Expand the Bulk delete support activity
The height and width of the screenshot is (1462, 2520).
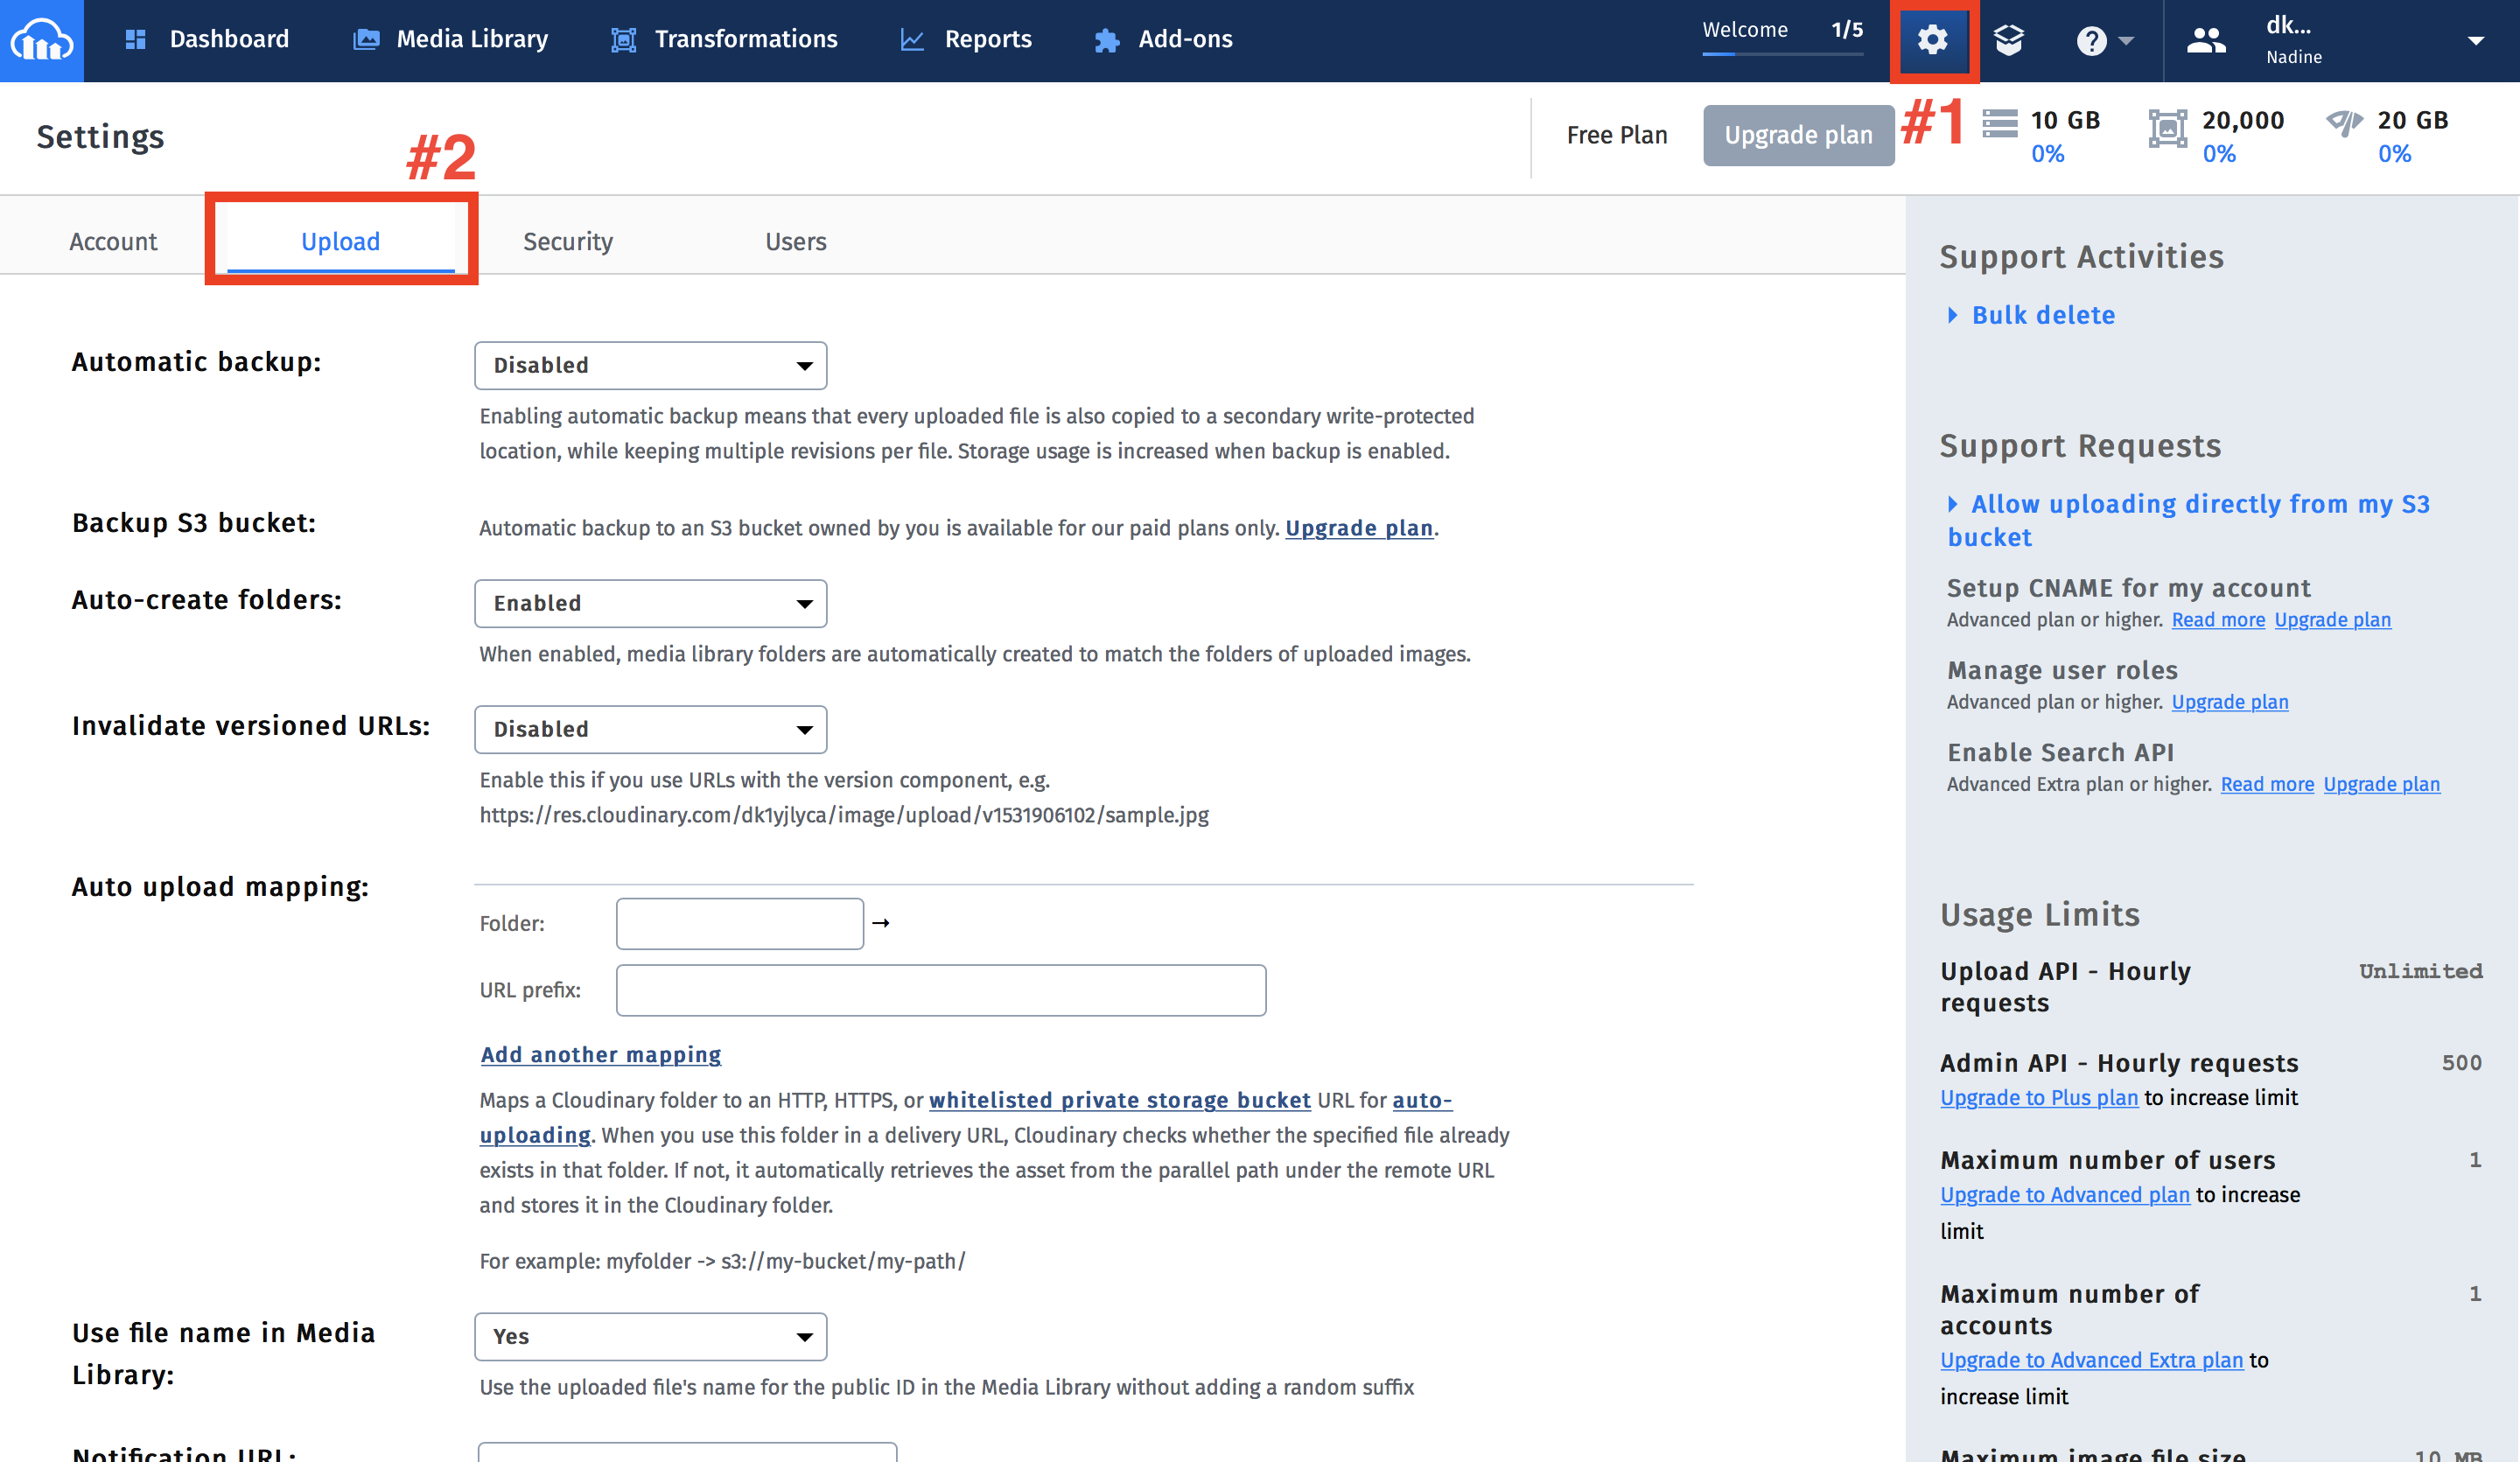coord(2042,315)
